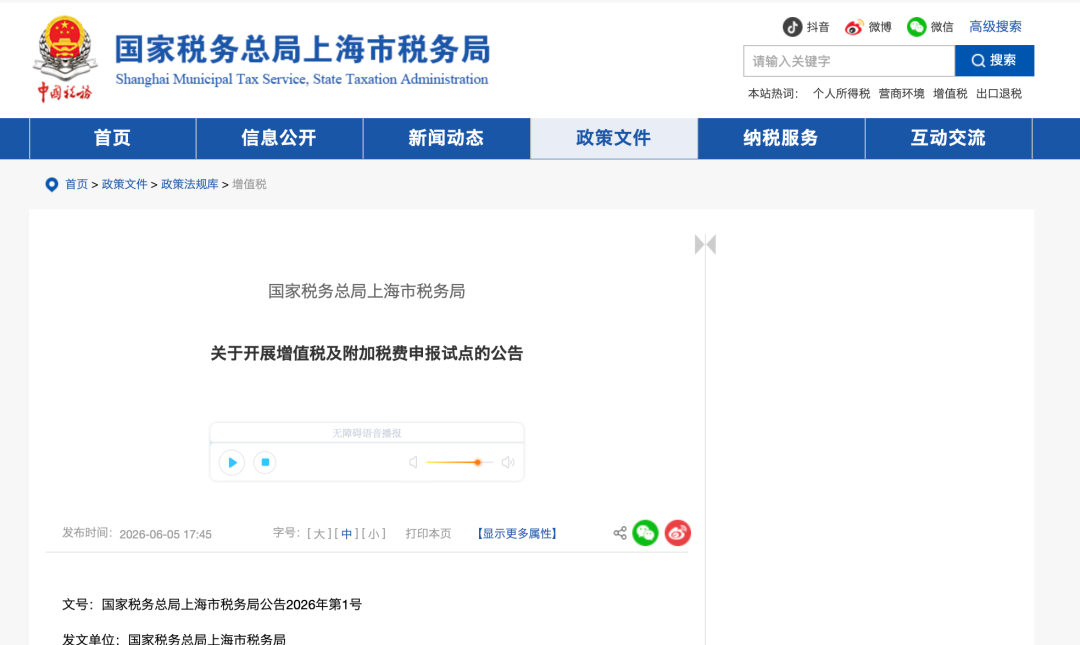Click 首页 in breadcrumb
The height and width of the screenshot is (645, 1080).
click(76, 185)
